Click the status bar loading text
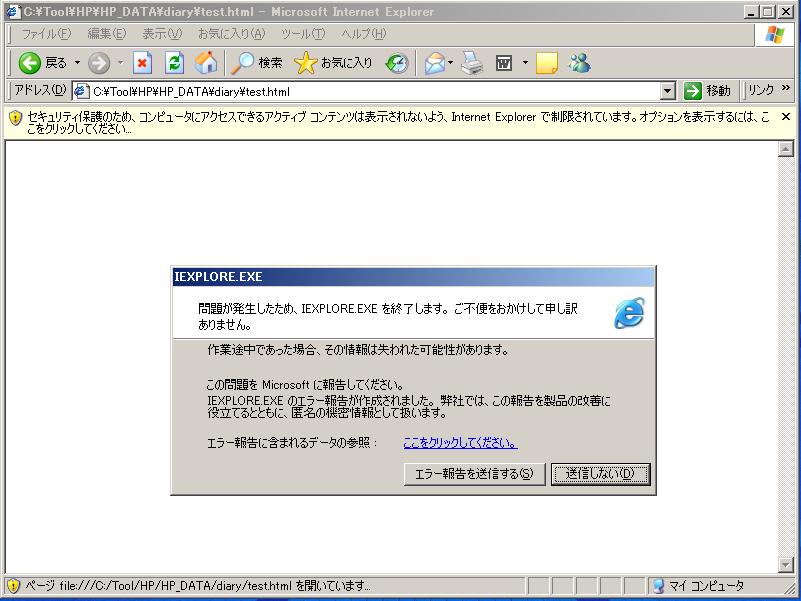 pos(197,586)
